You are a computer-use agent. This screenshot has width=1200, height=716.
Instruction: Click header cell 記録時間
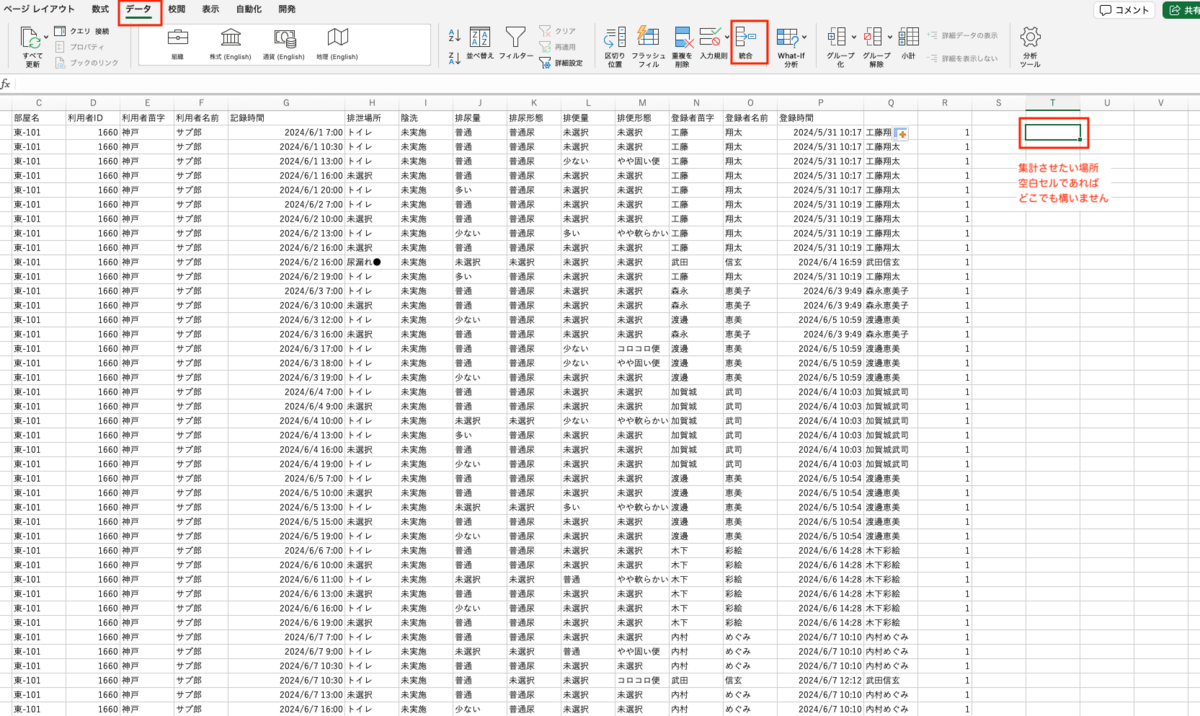pyautogui.click(x=286, y=117)
